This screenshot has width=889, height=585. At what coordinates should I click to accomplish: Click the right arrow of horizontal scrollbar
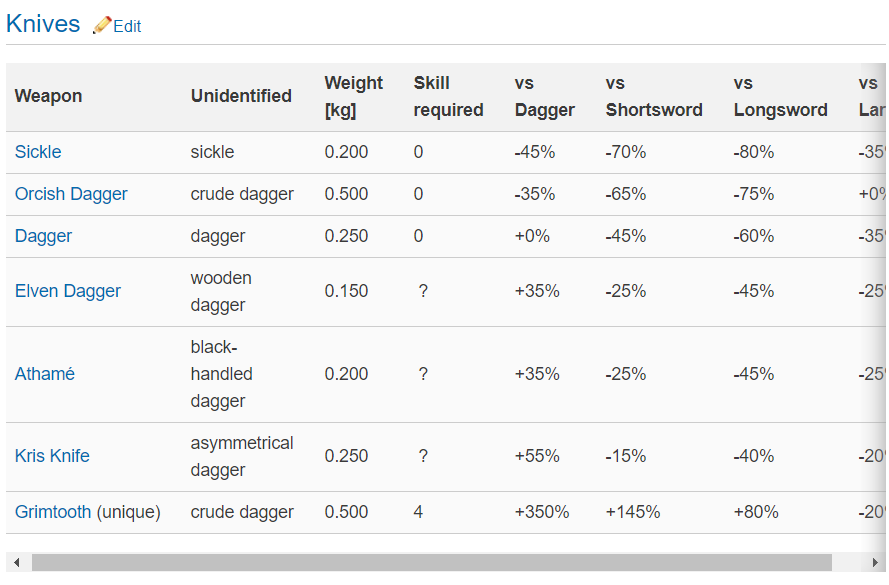coord(874,563)
